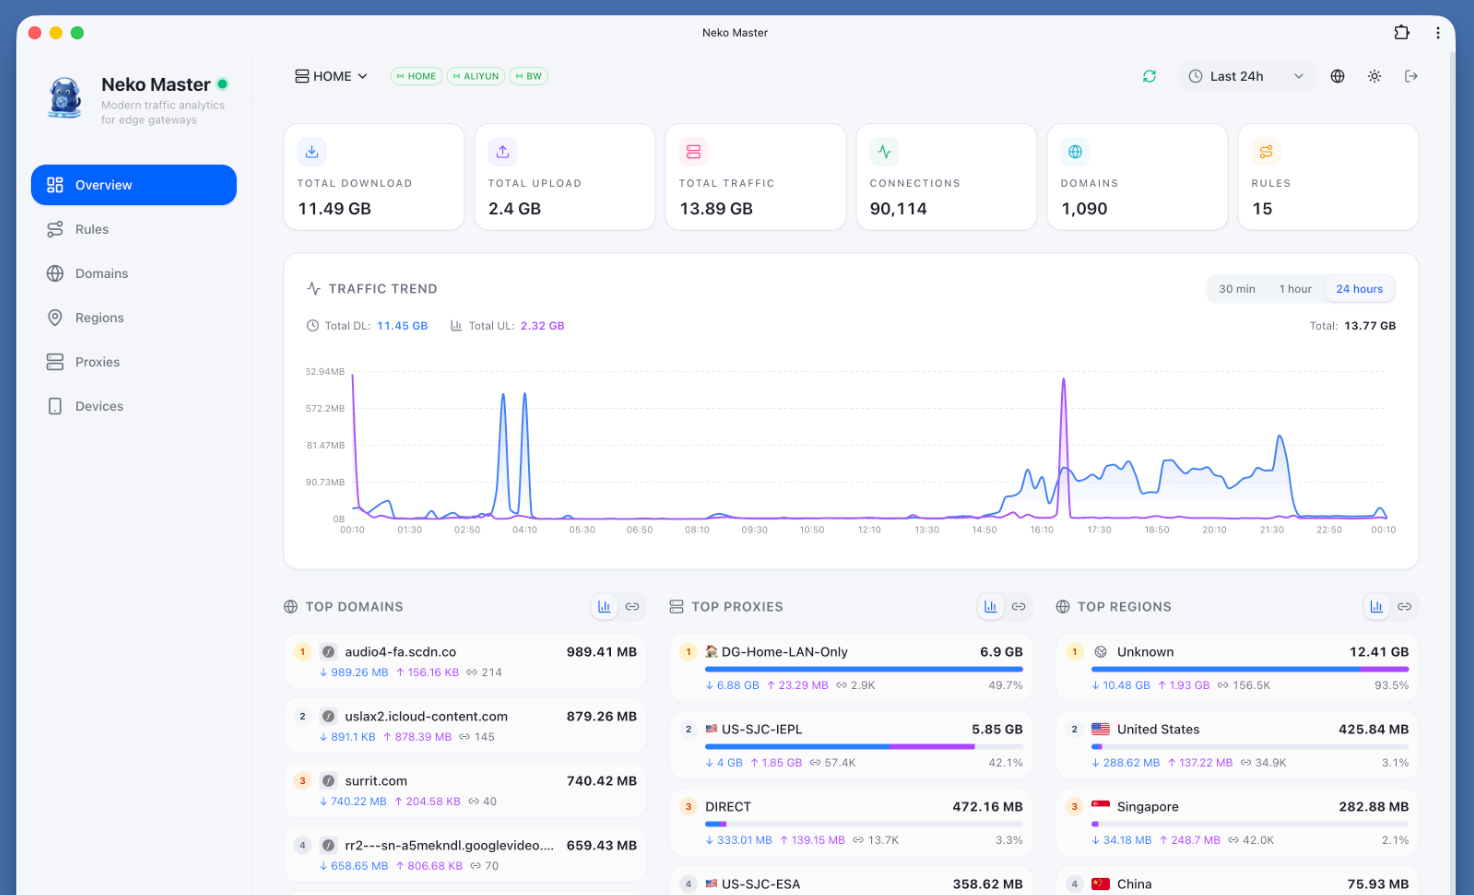The image size is (1474, 895).
Task: Switch Top Regions to bar chart view
Action: (1376, 607)
